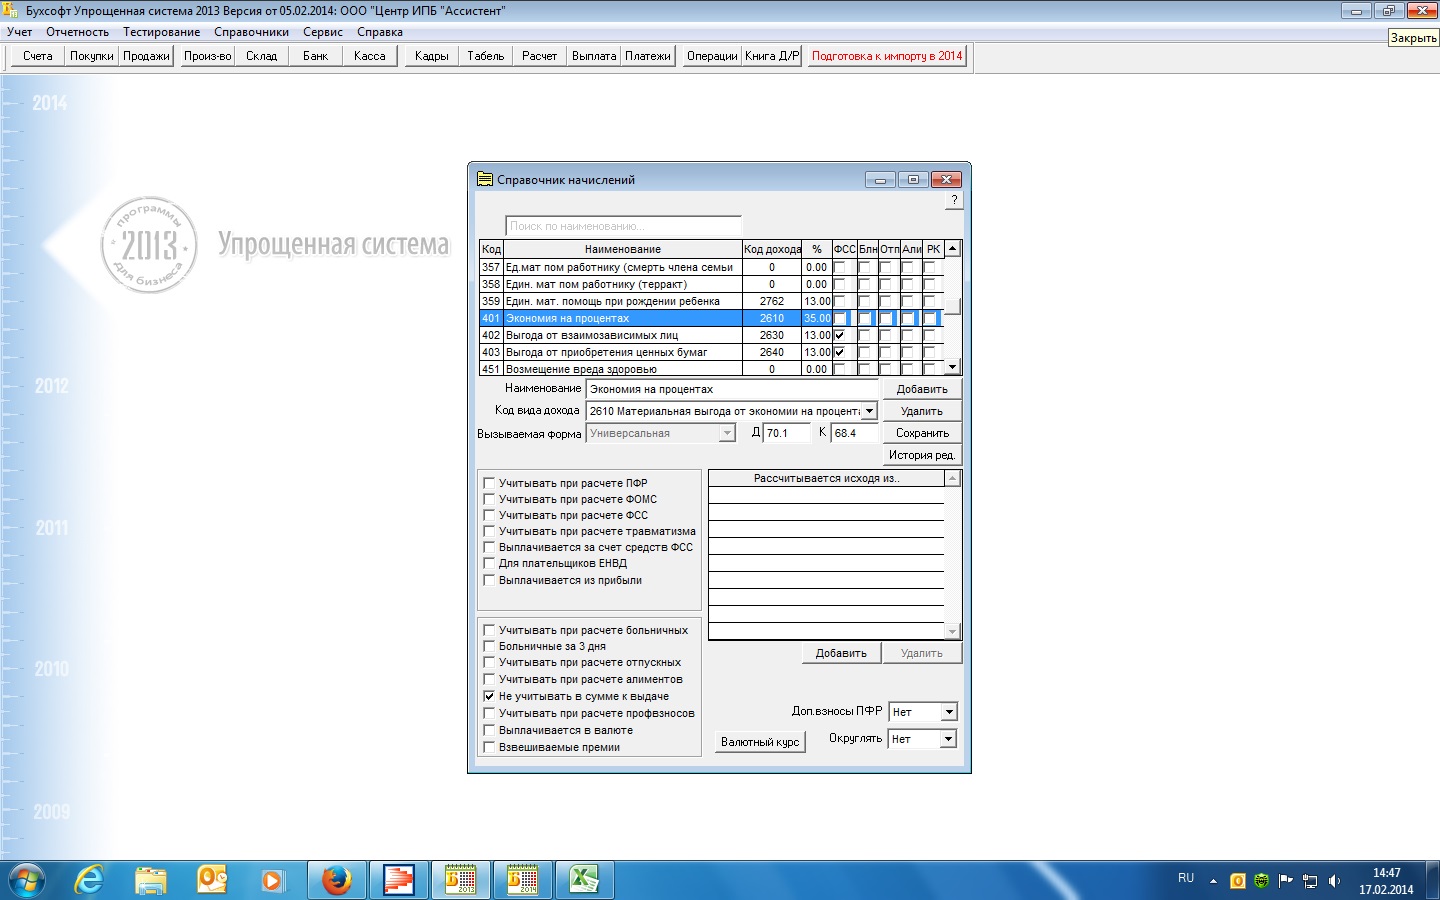Uncheck 'Не учитывать в сумме к выдаче'
1440x900 pixels.
[x=489, y=696]
